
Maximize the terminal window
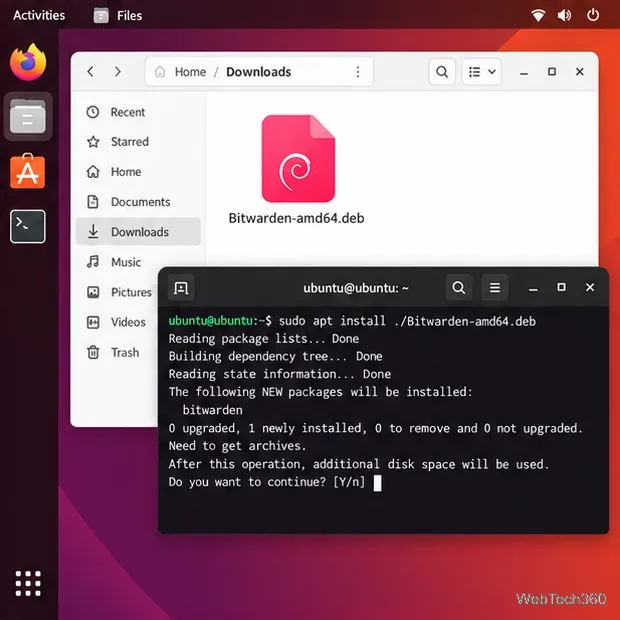click(561, 287)
